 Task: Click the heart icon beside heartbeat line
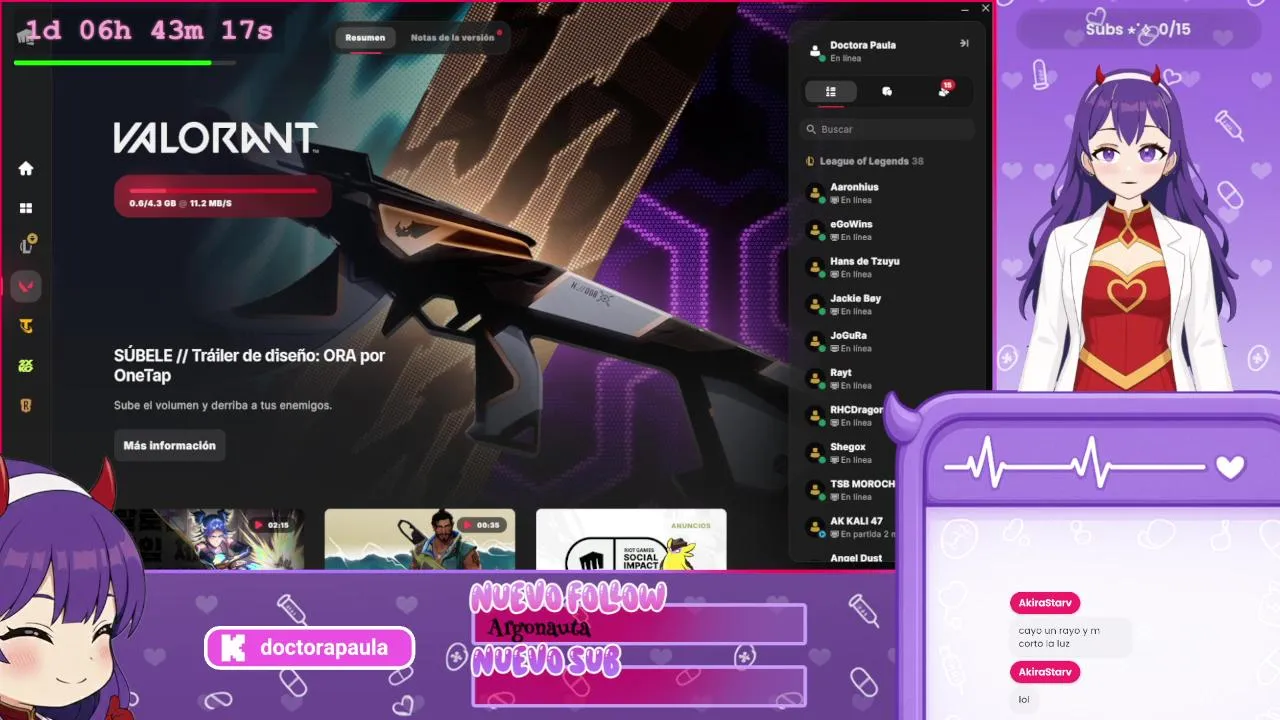1230,467
